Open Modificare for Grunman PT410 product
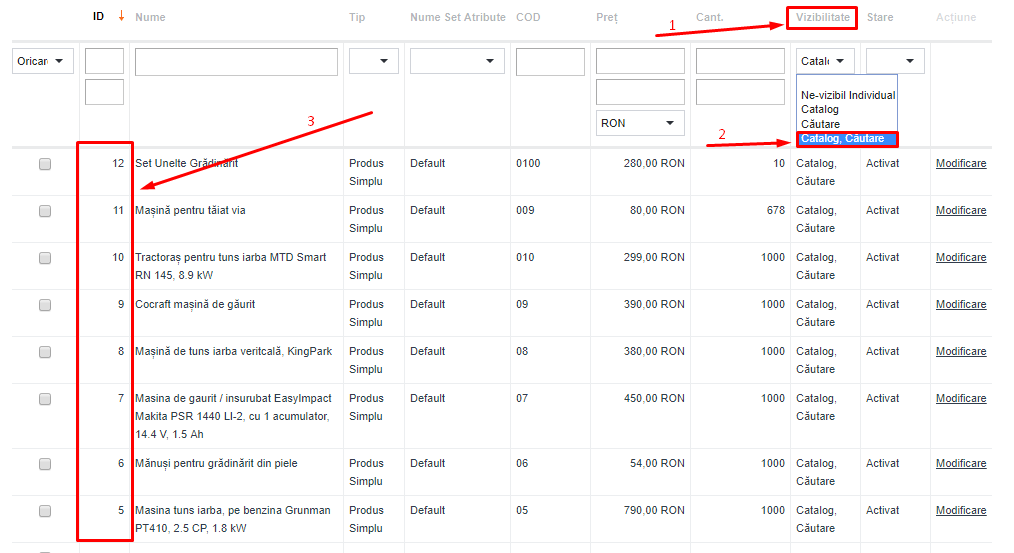Viewport: 1014px width, 553px height. [961, 510]
